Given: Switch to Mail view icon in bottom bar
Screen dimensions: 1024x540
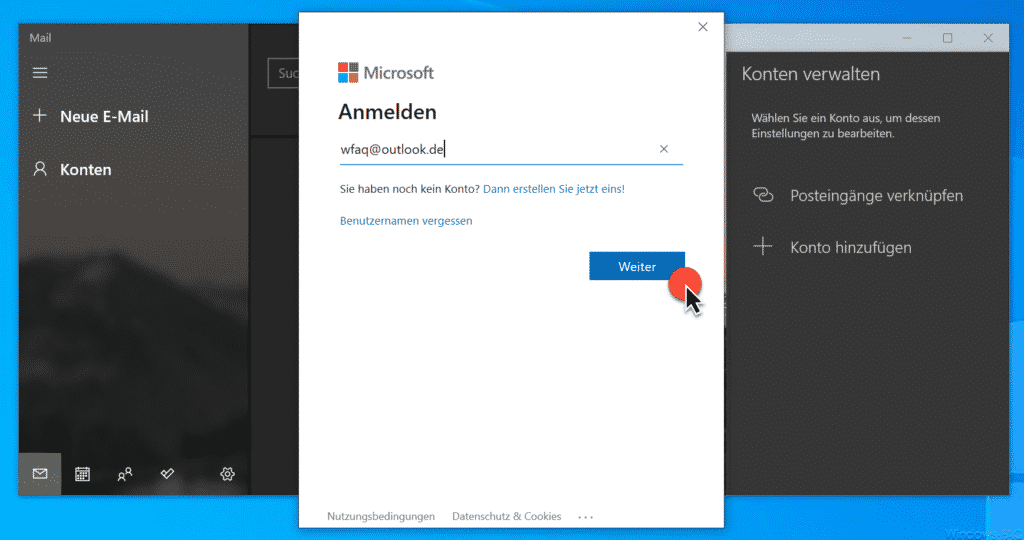Looking at the screenshot, I should point(40,474).
